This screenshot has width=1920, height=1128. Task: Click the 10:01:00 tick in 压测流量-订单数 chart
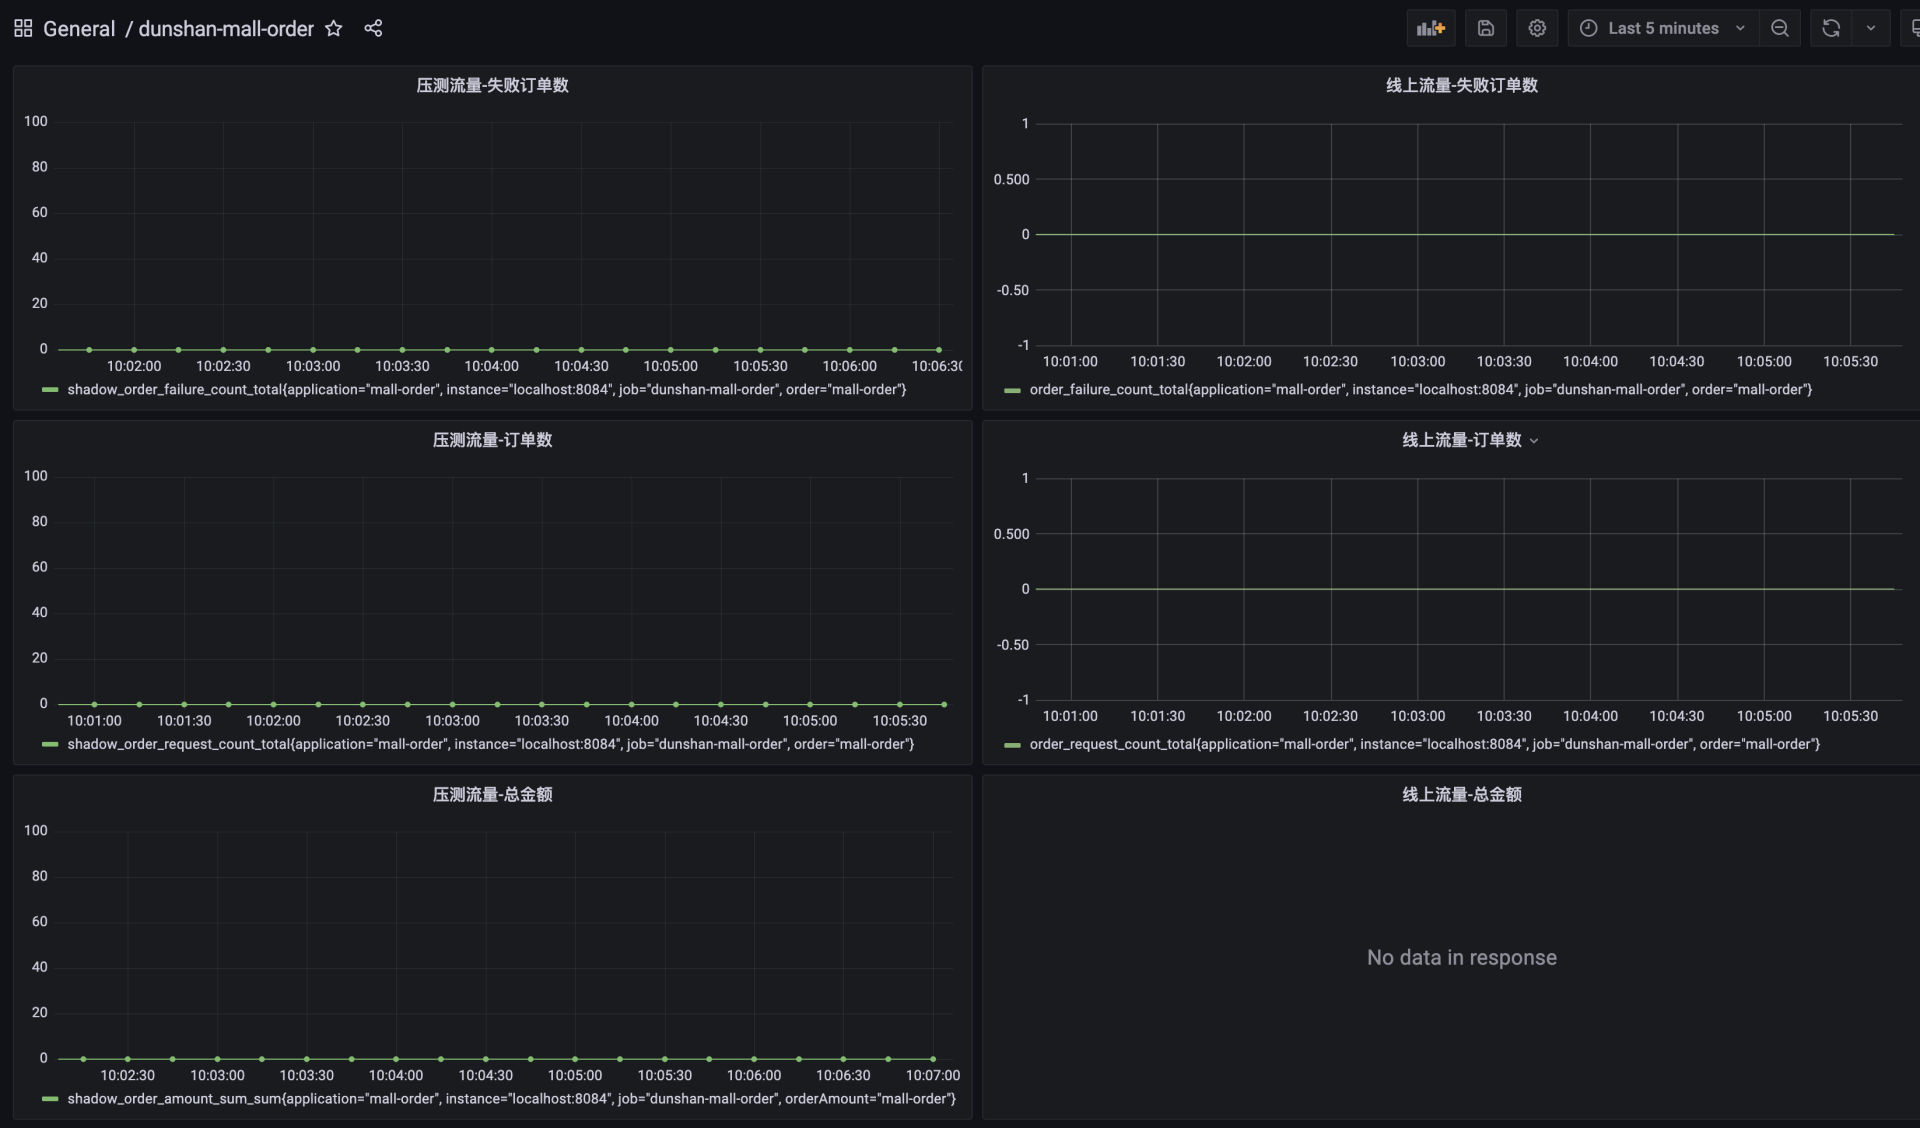(94, 720)
